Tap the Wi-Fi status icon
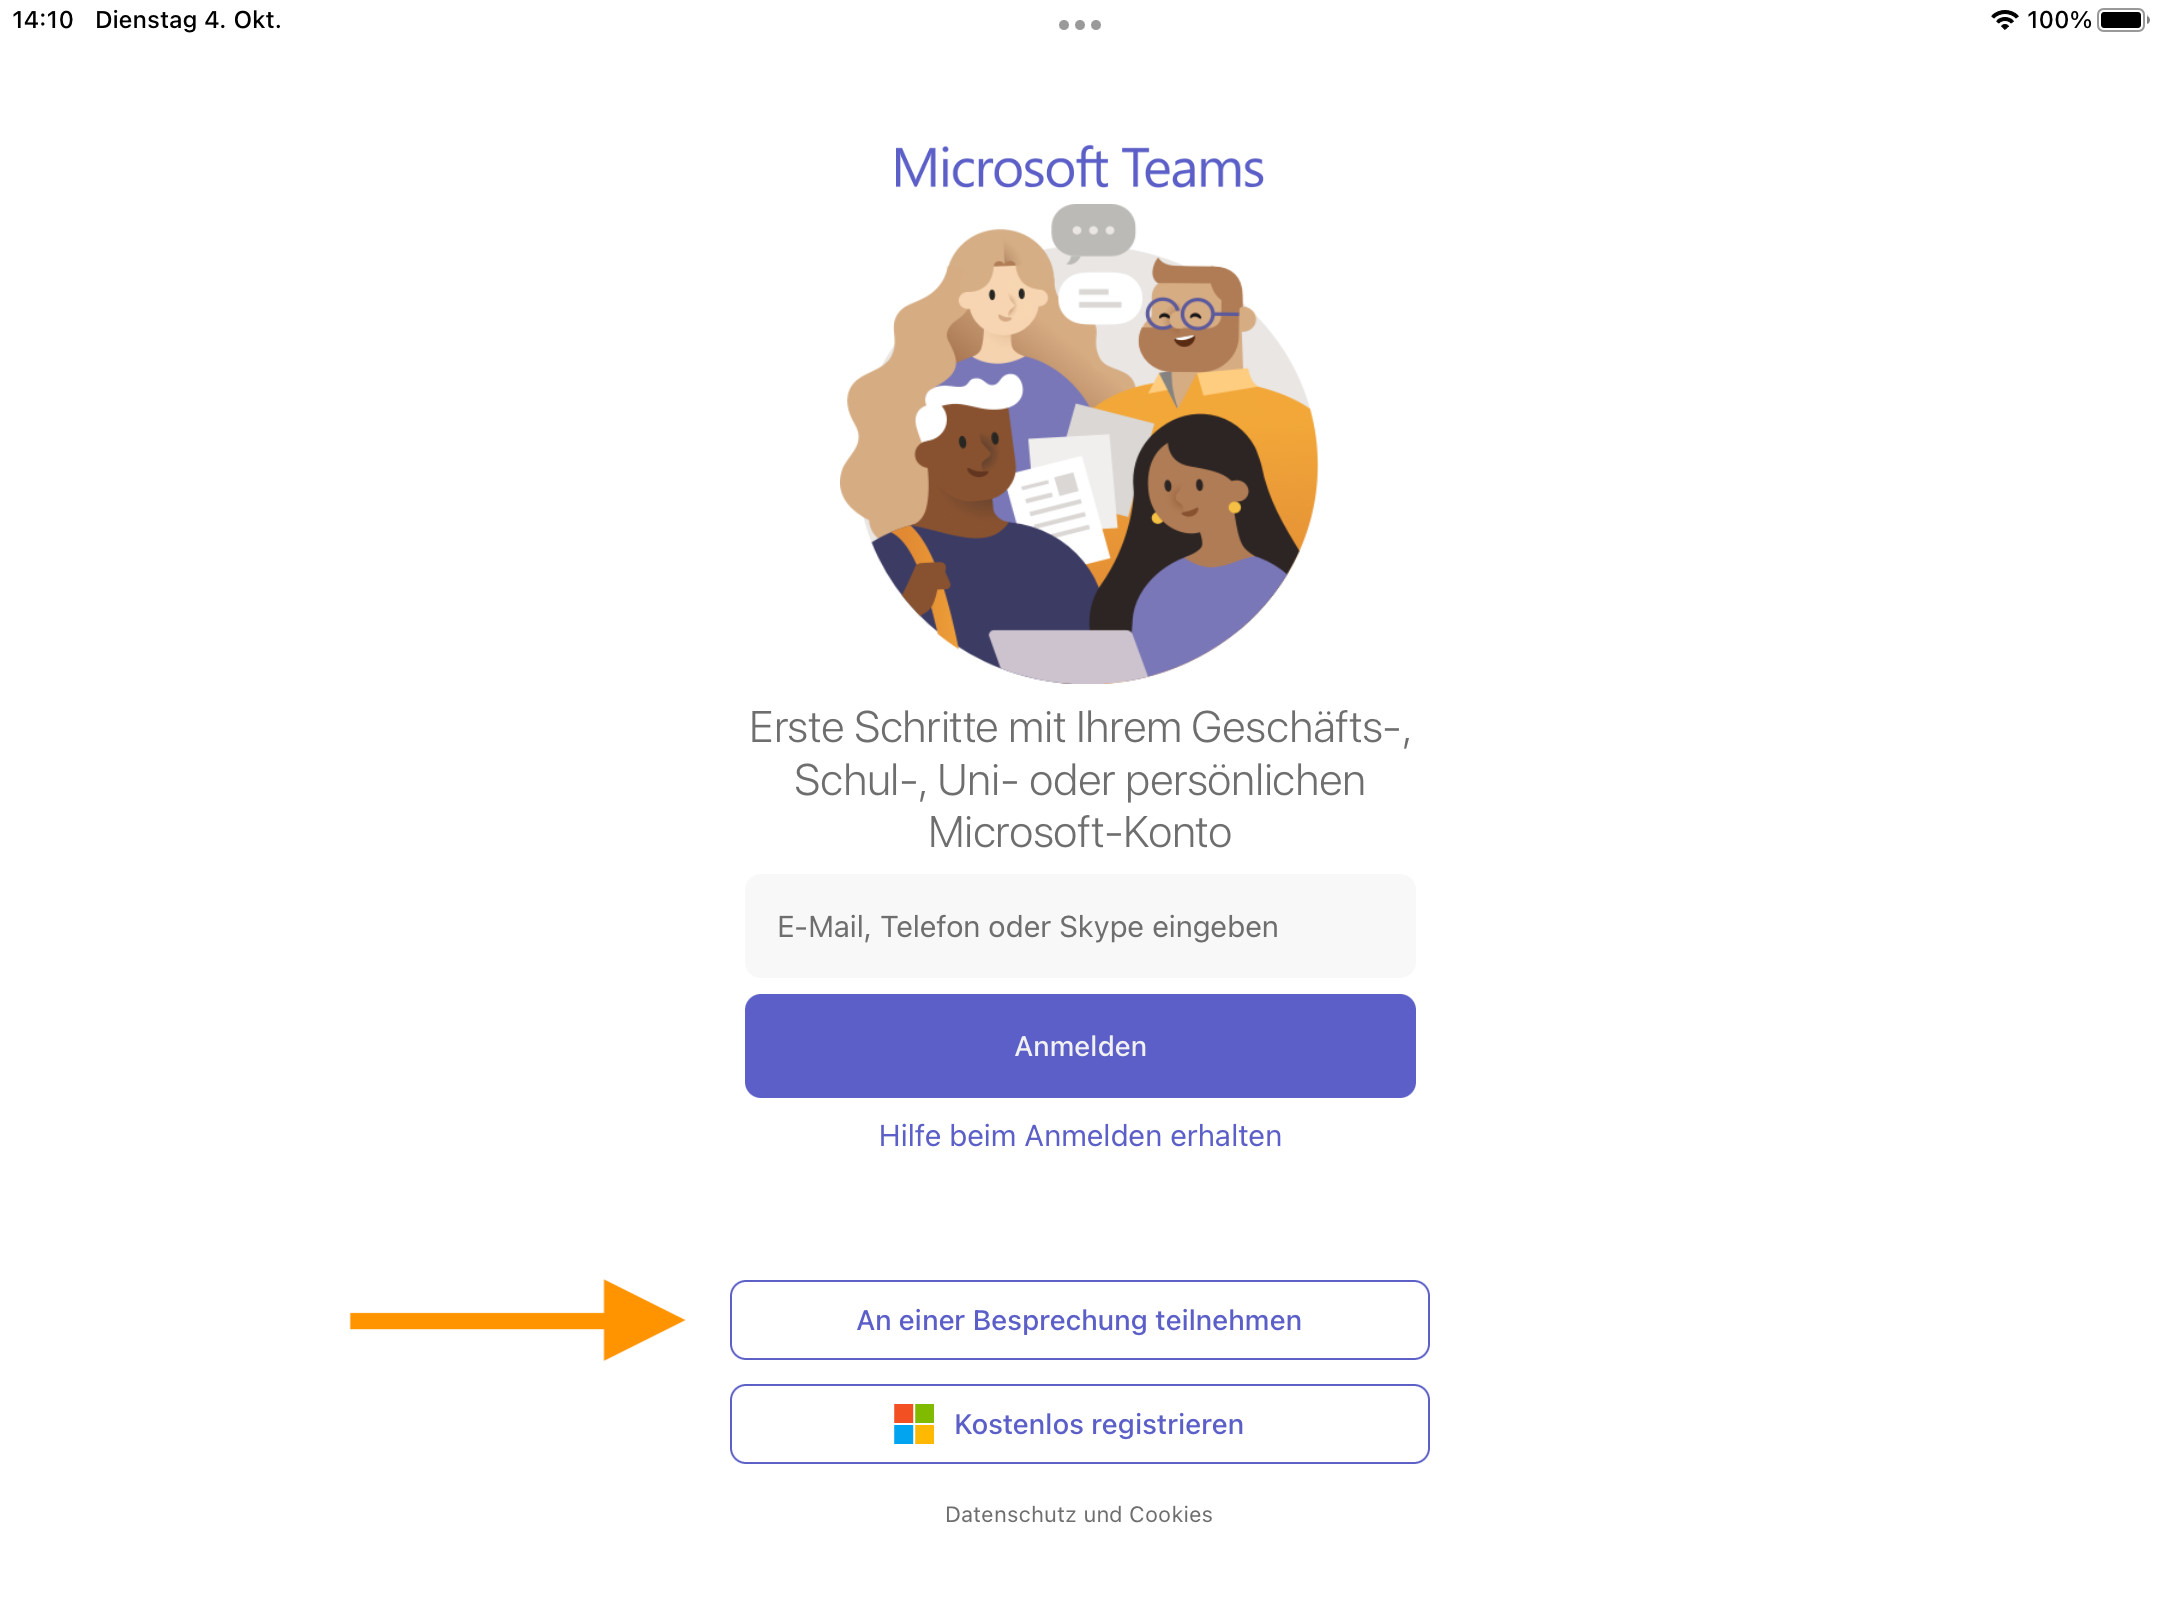The image size is (2160, 1620). click(x=2004, y=20)
